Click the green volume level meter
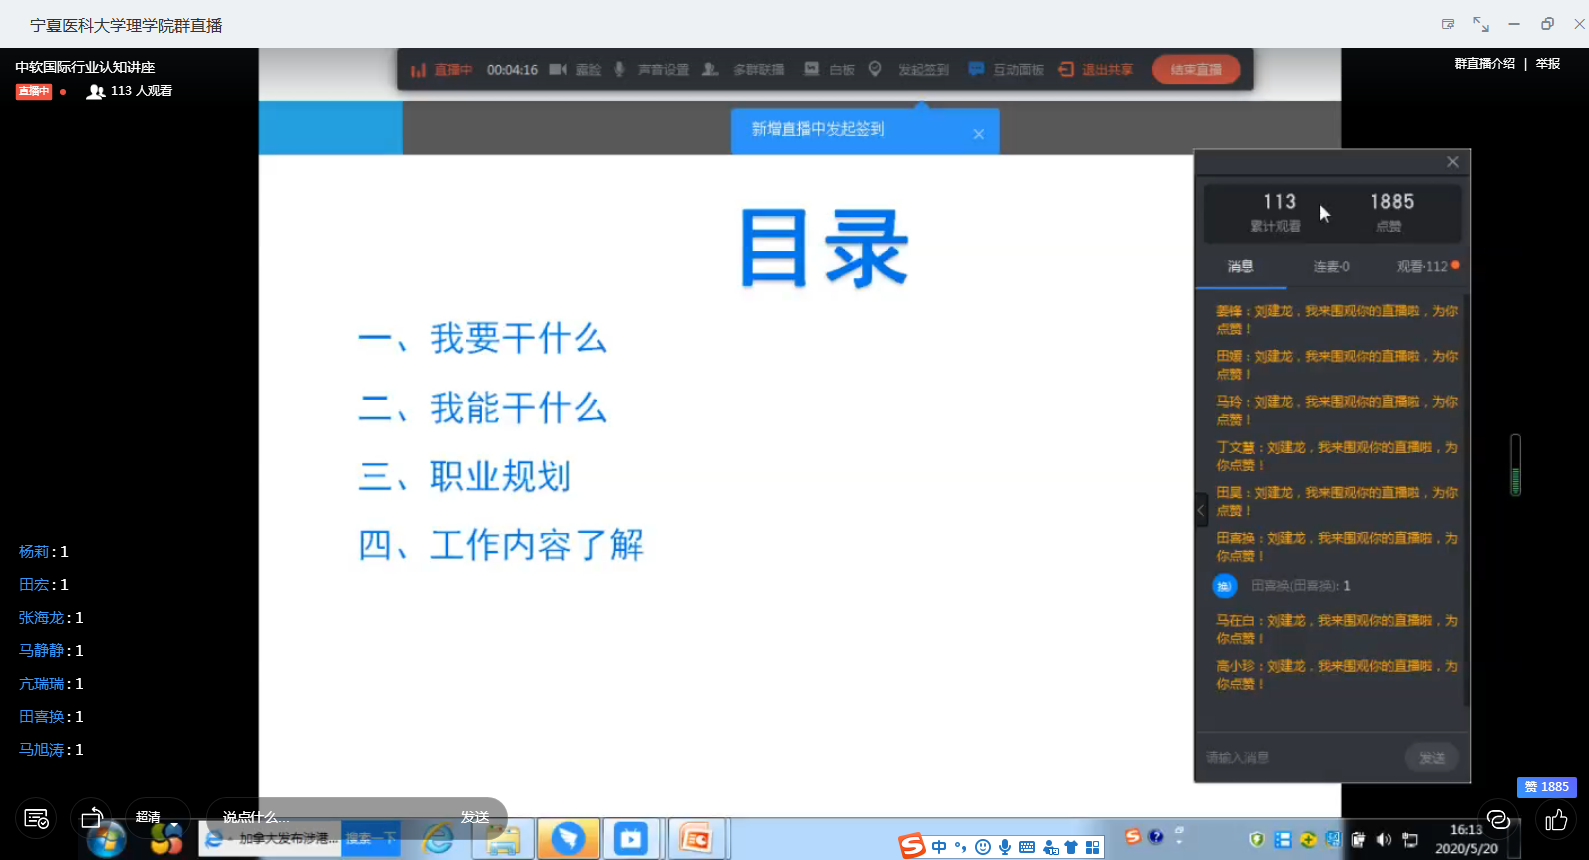 (x=1515, y=466)
